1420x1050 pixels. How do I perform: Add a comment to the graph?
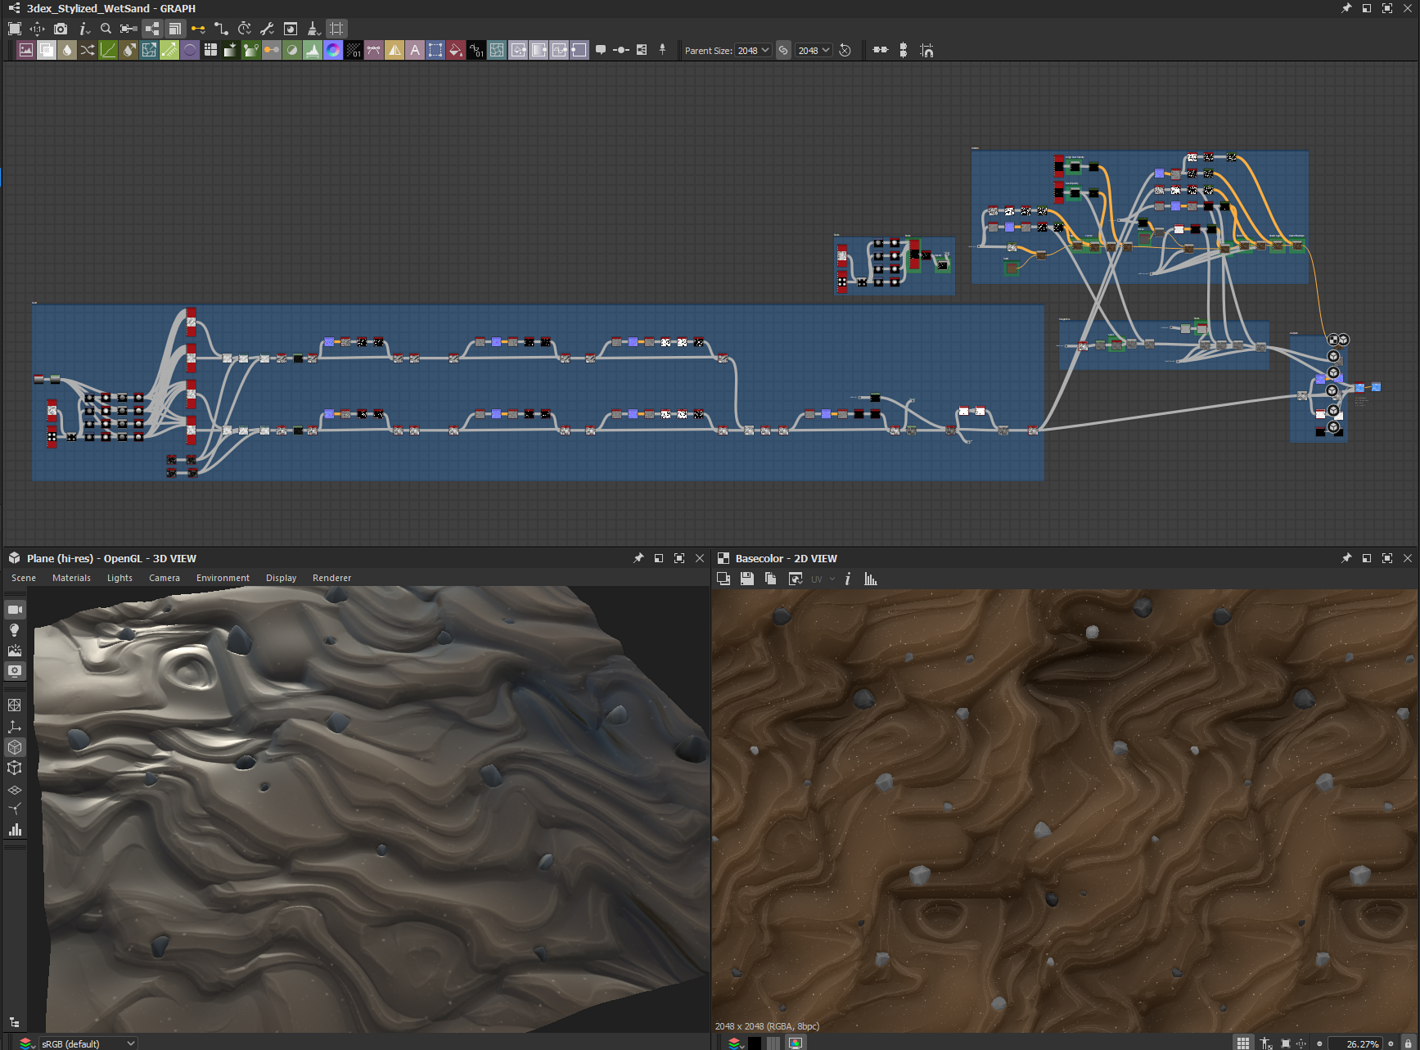click(601, 50)
